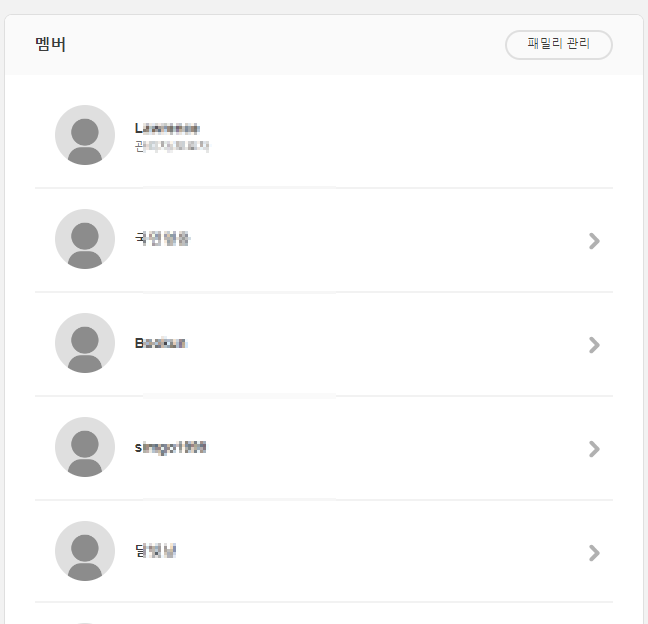Click the avatar beside the name starting with B
Screen dimensions: 648x624
(x=85, y=343)
